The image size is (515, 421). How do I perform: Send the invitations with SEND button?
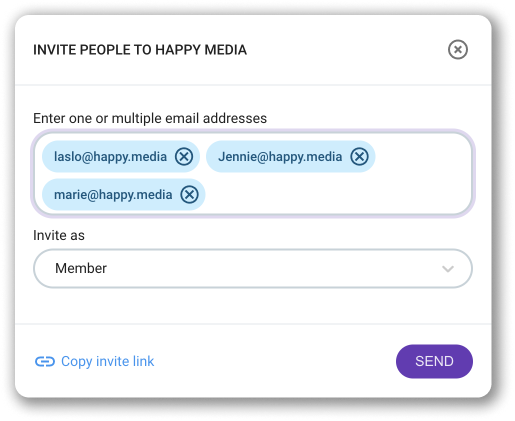point(434,361)
